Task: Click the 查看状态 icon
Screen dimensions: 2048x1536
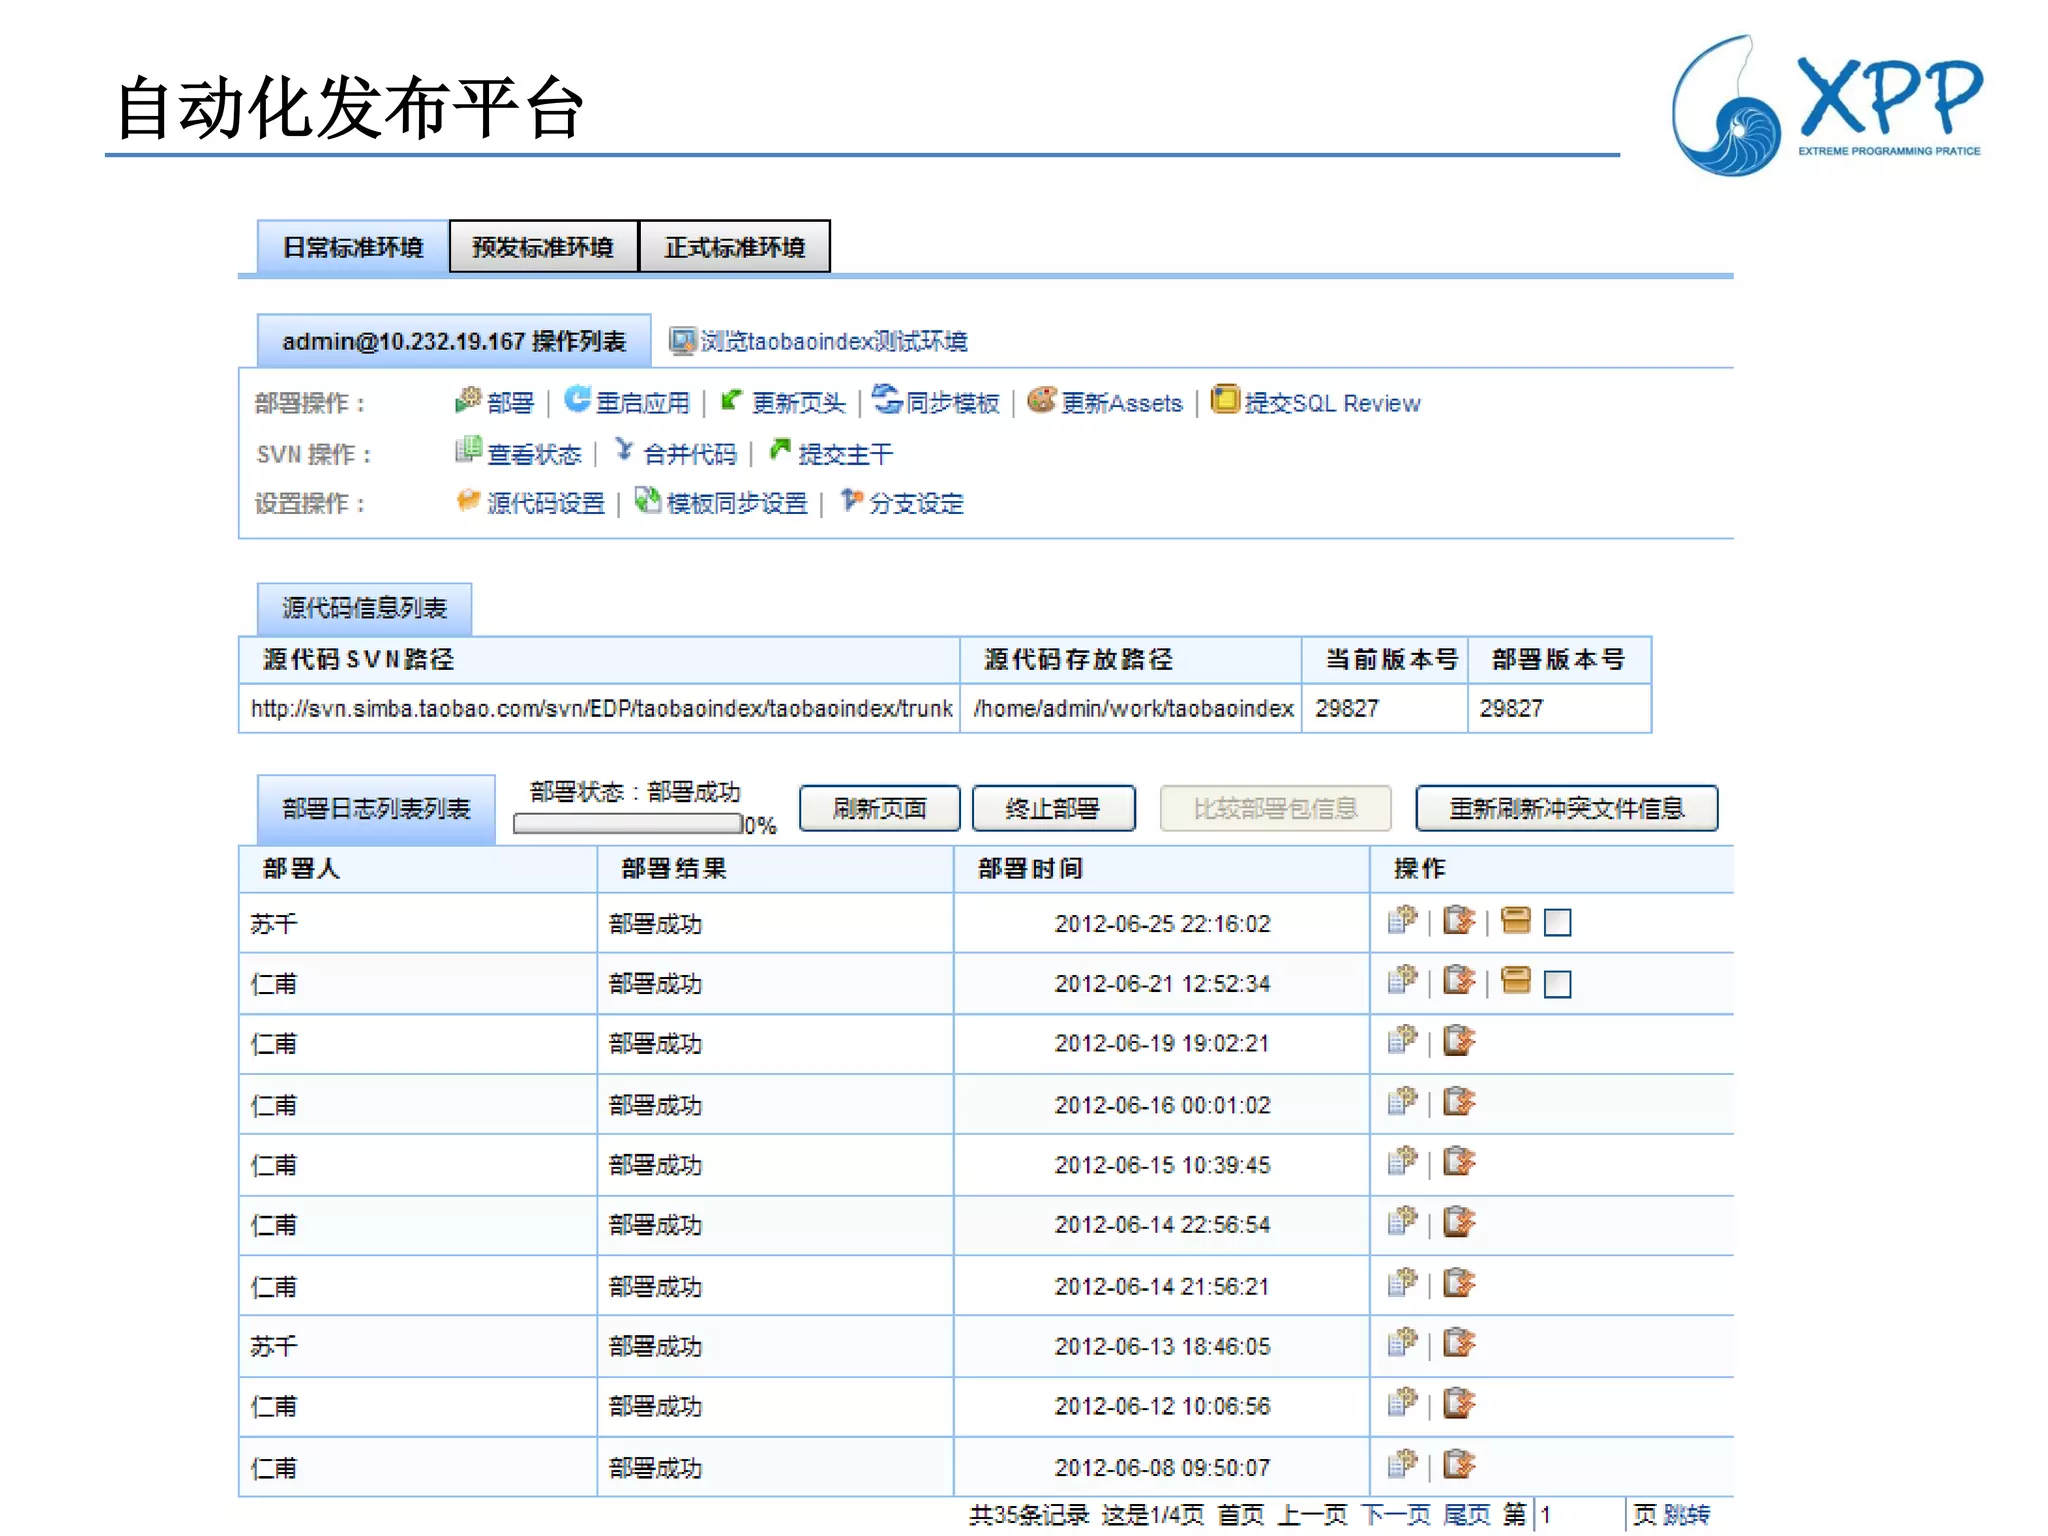Action: [x=468, y=451]
